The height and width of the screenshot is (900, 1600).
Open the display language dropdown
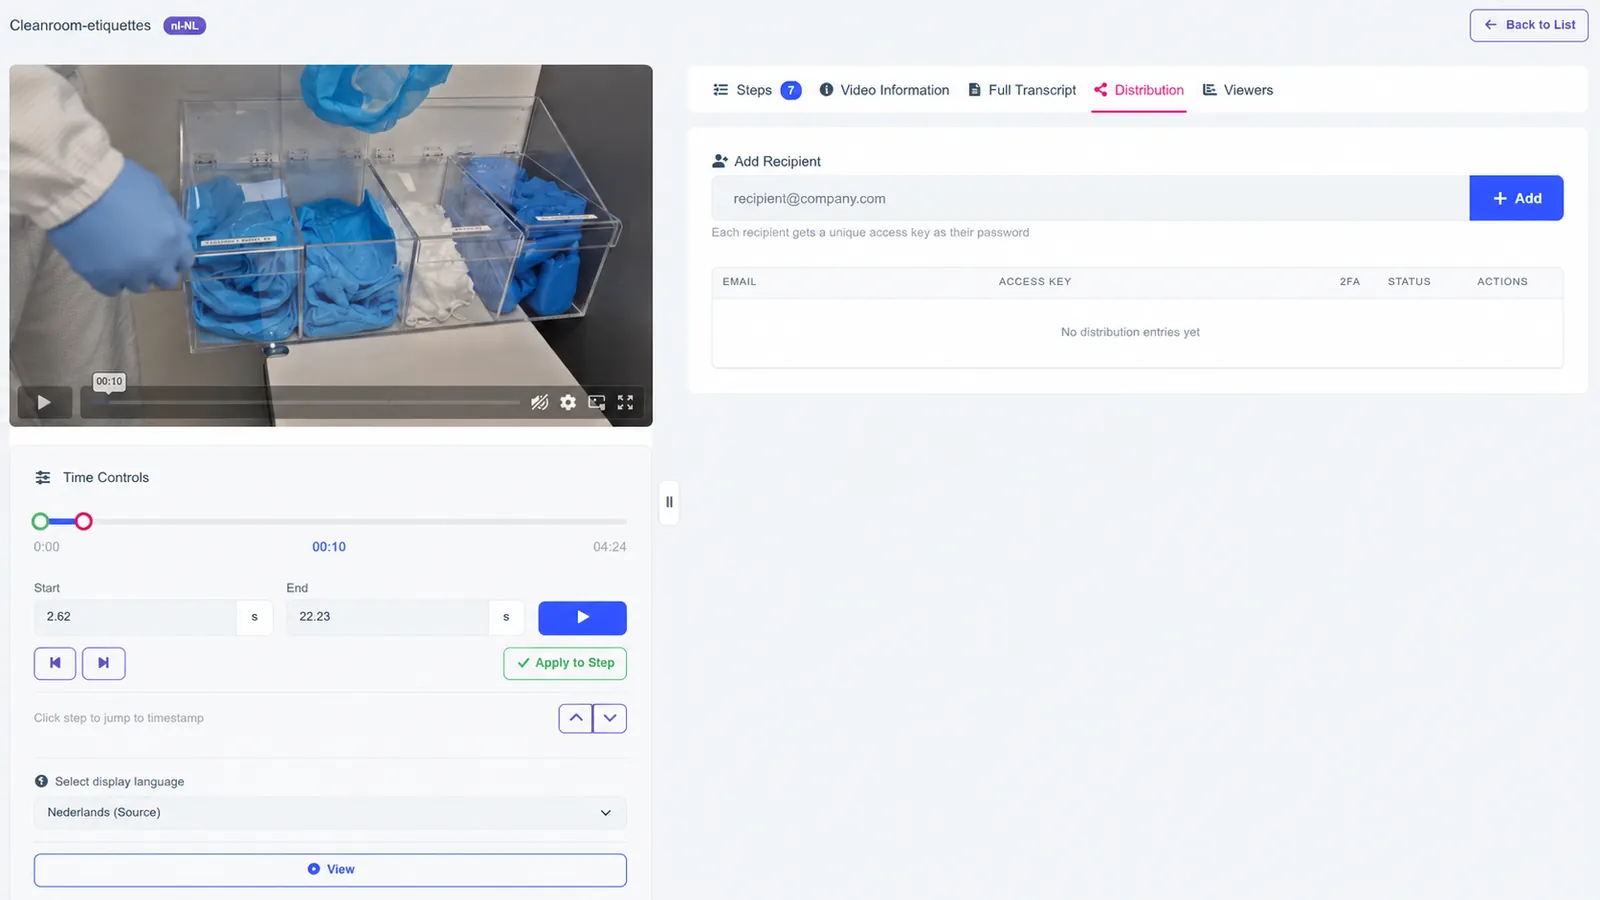coord(330,813)
